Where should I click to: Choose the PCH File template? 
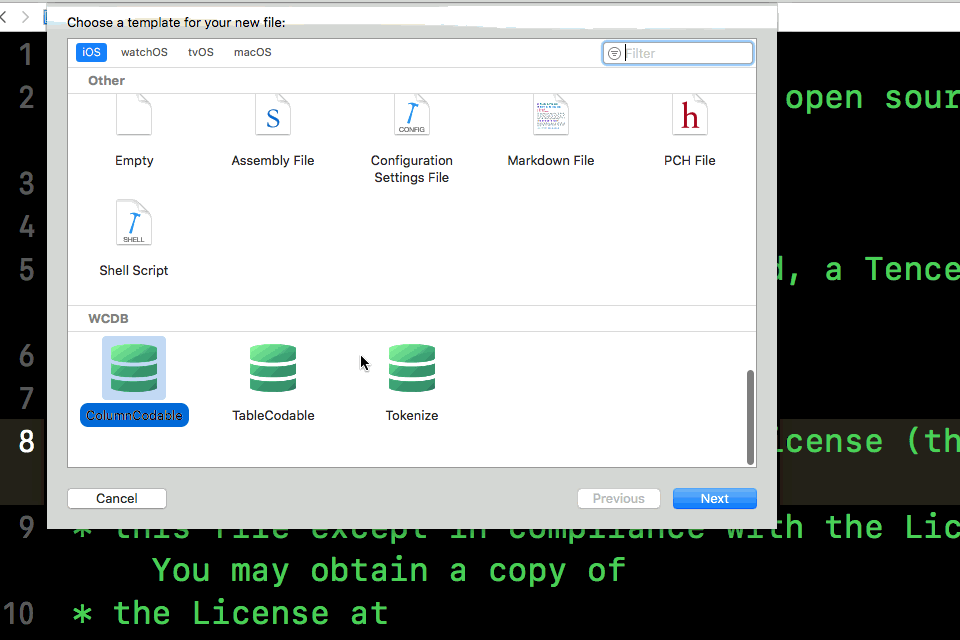coord(690,117)
